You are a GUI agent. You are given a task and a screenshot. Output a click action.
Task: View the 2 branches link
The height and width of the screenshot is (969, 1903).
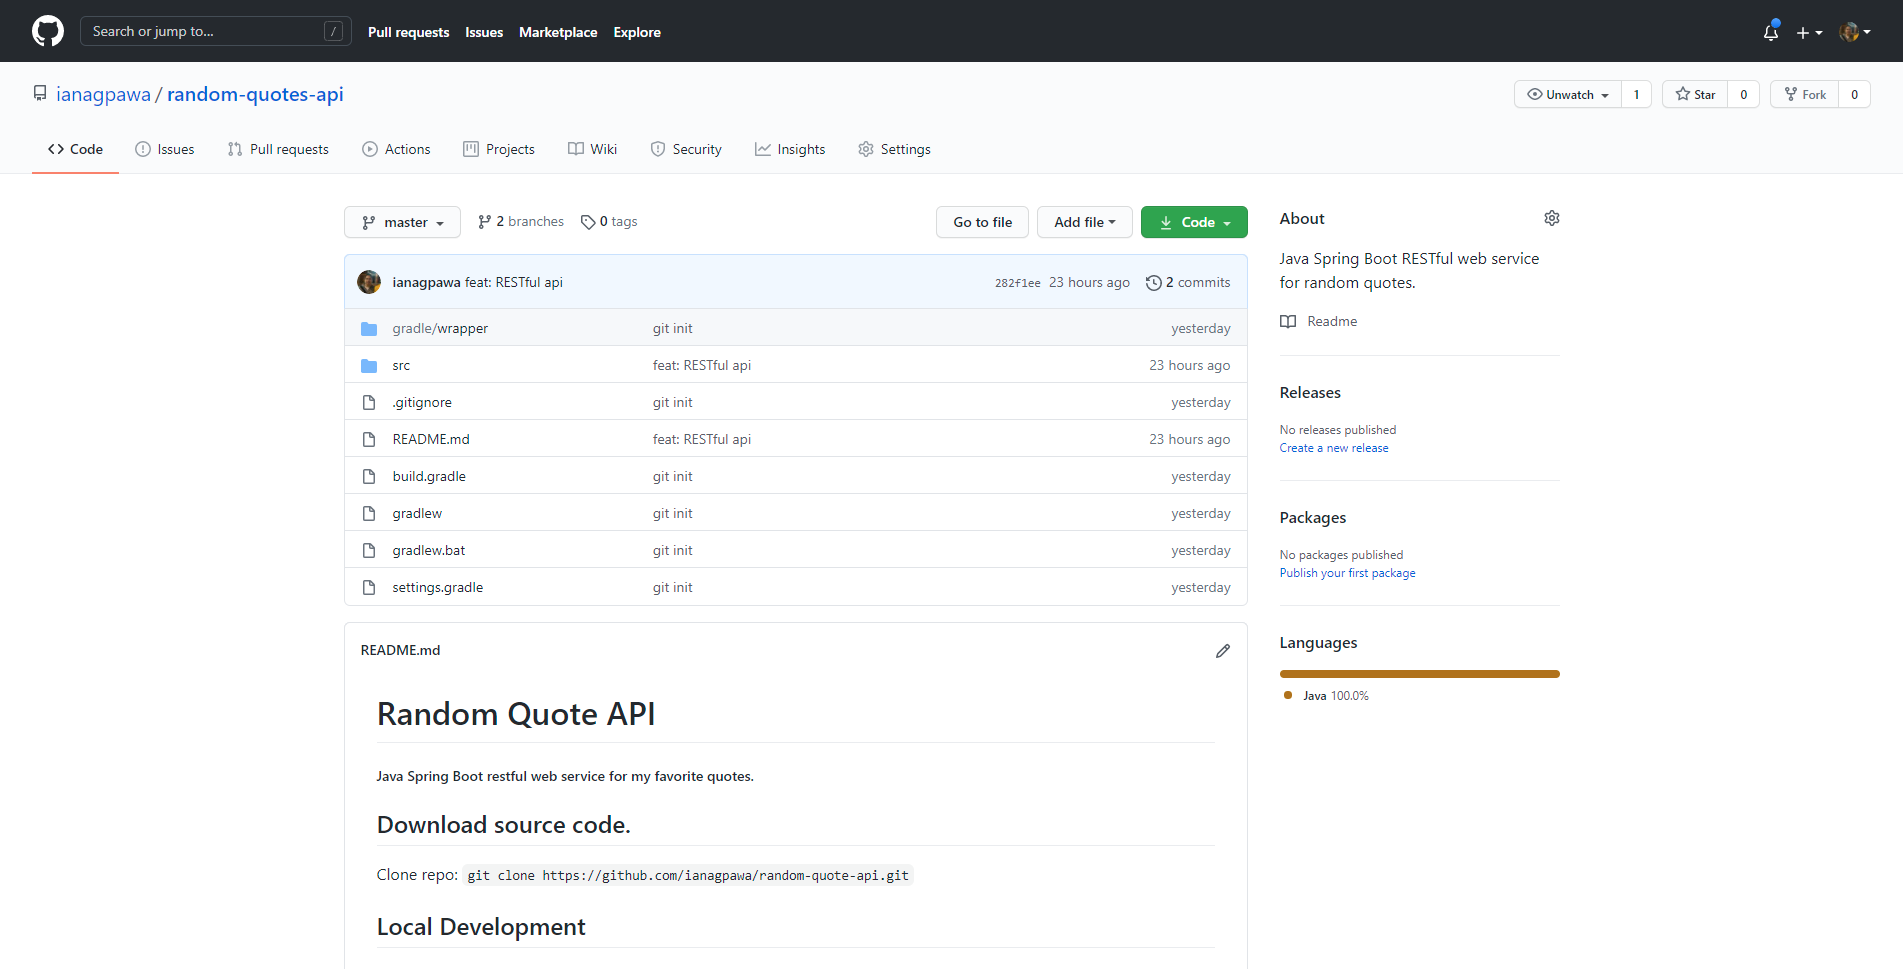point(521,222)
